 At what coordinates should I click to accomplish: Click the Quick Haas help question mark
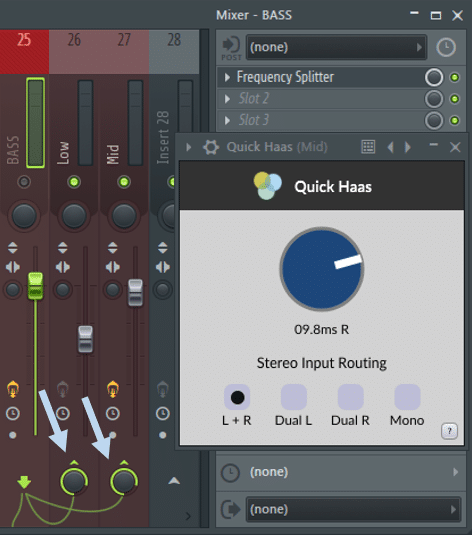point(449,431)
